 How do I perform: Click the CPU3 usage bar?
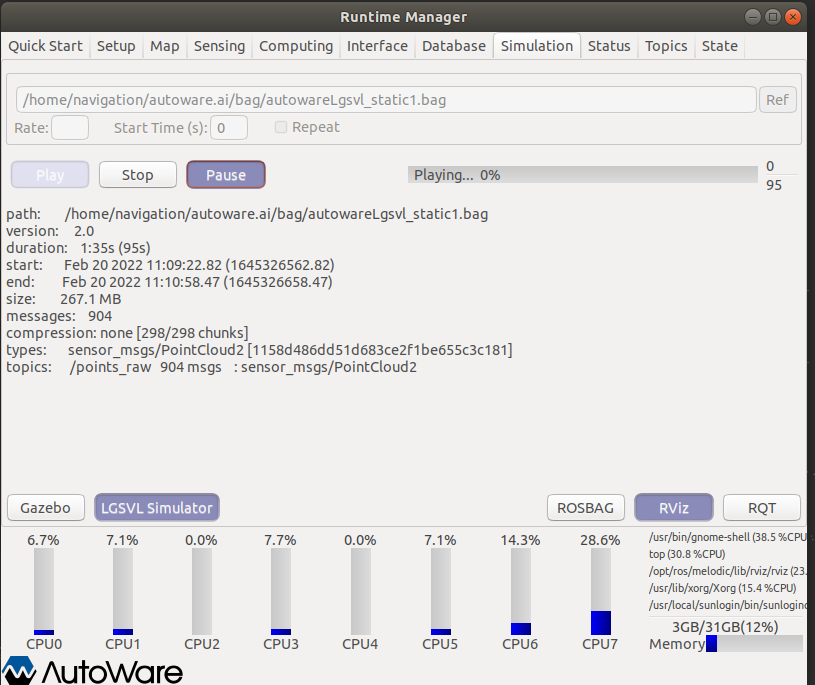pos(281,591)
